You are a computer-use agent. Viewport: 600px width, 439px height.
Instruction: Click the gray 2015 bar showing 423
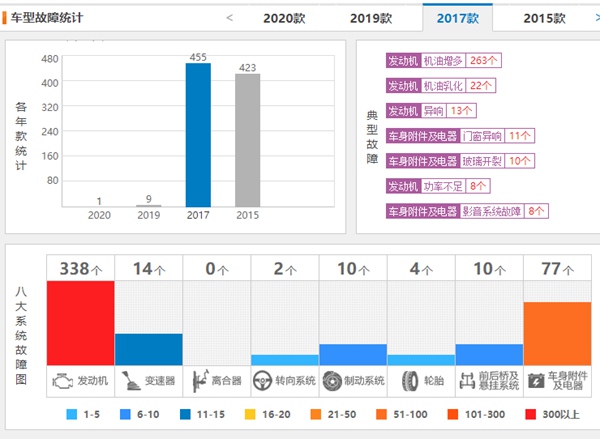coord(247,140)
